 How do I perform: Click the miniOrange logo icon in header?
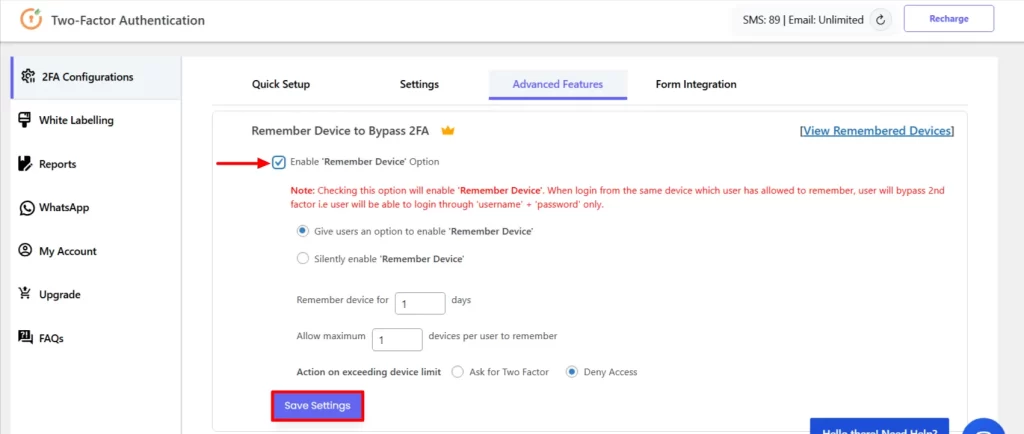[x=31, y=19]
